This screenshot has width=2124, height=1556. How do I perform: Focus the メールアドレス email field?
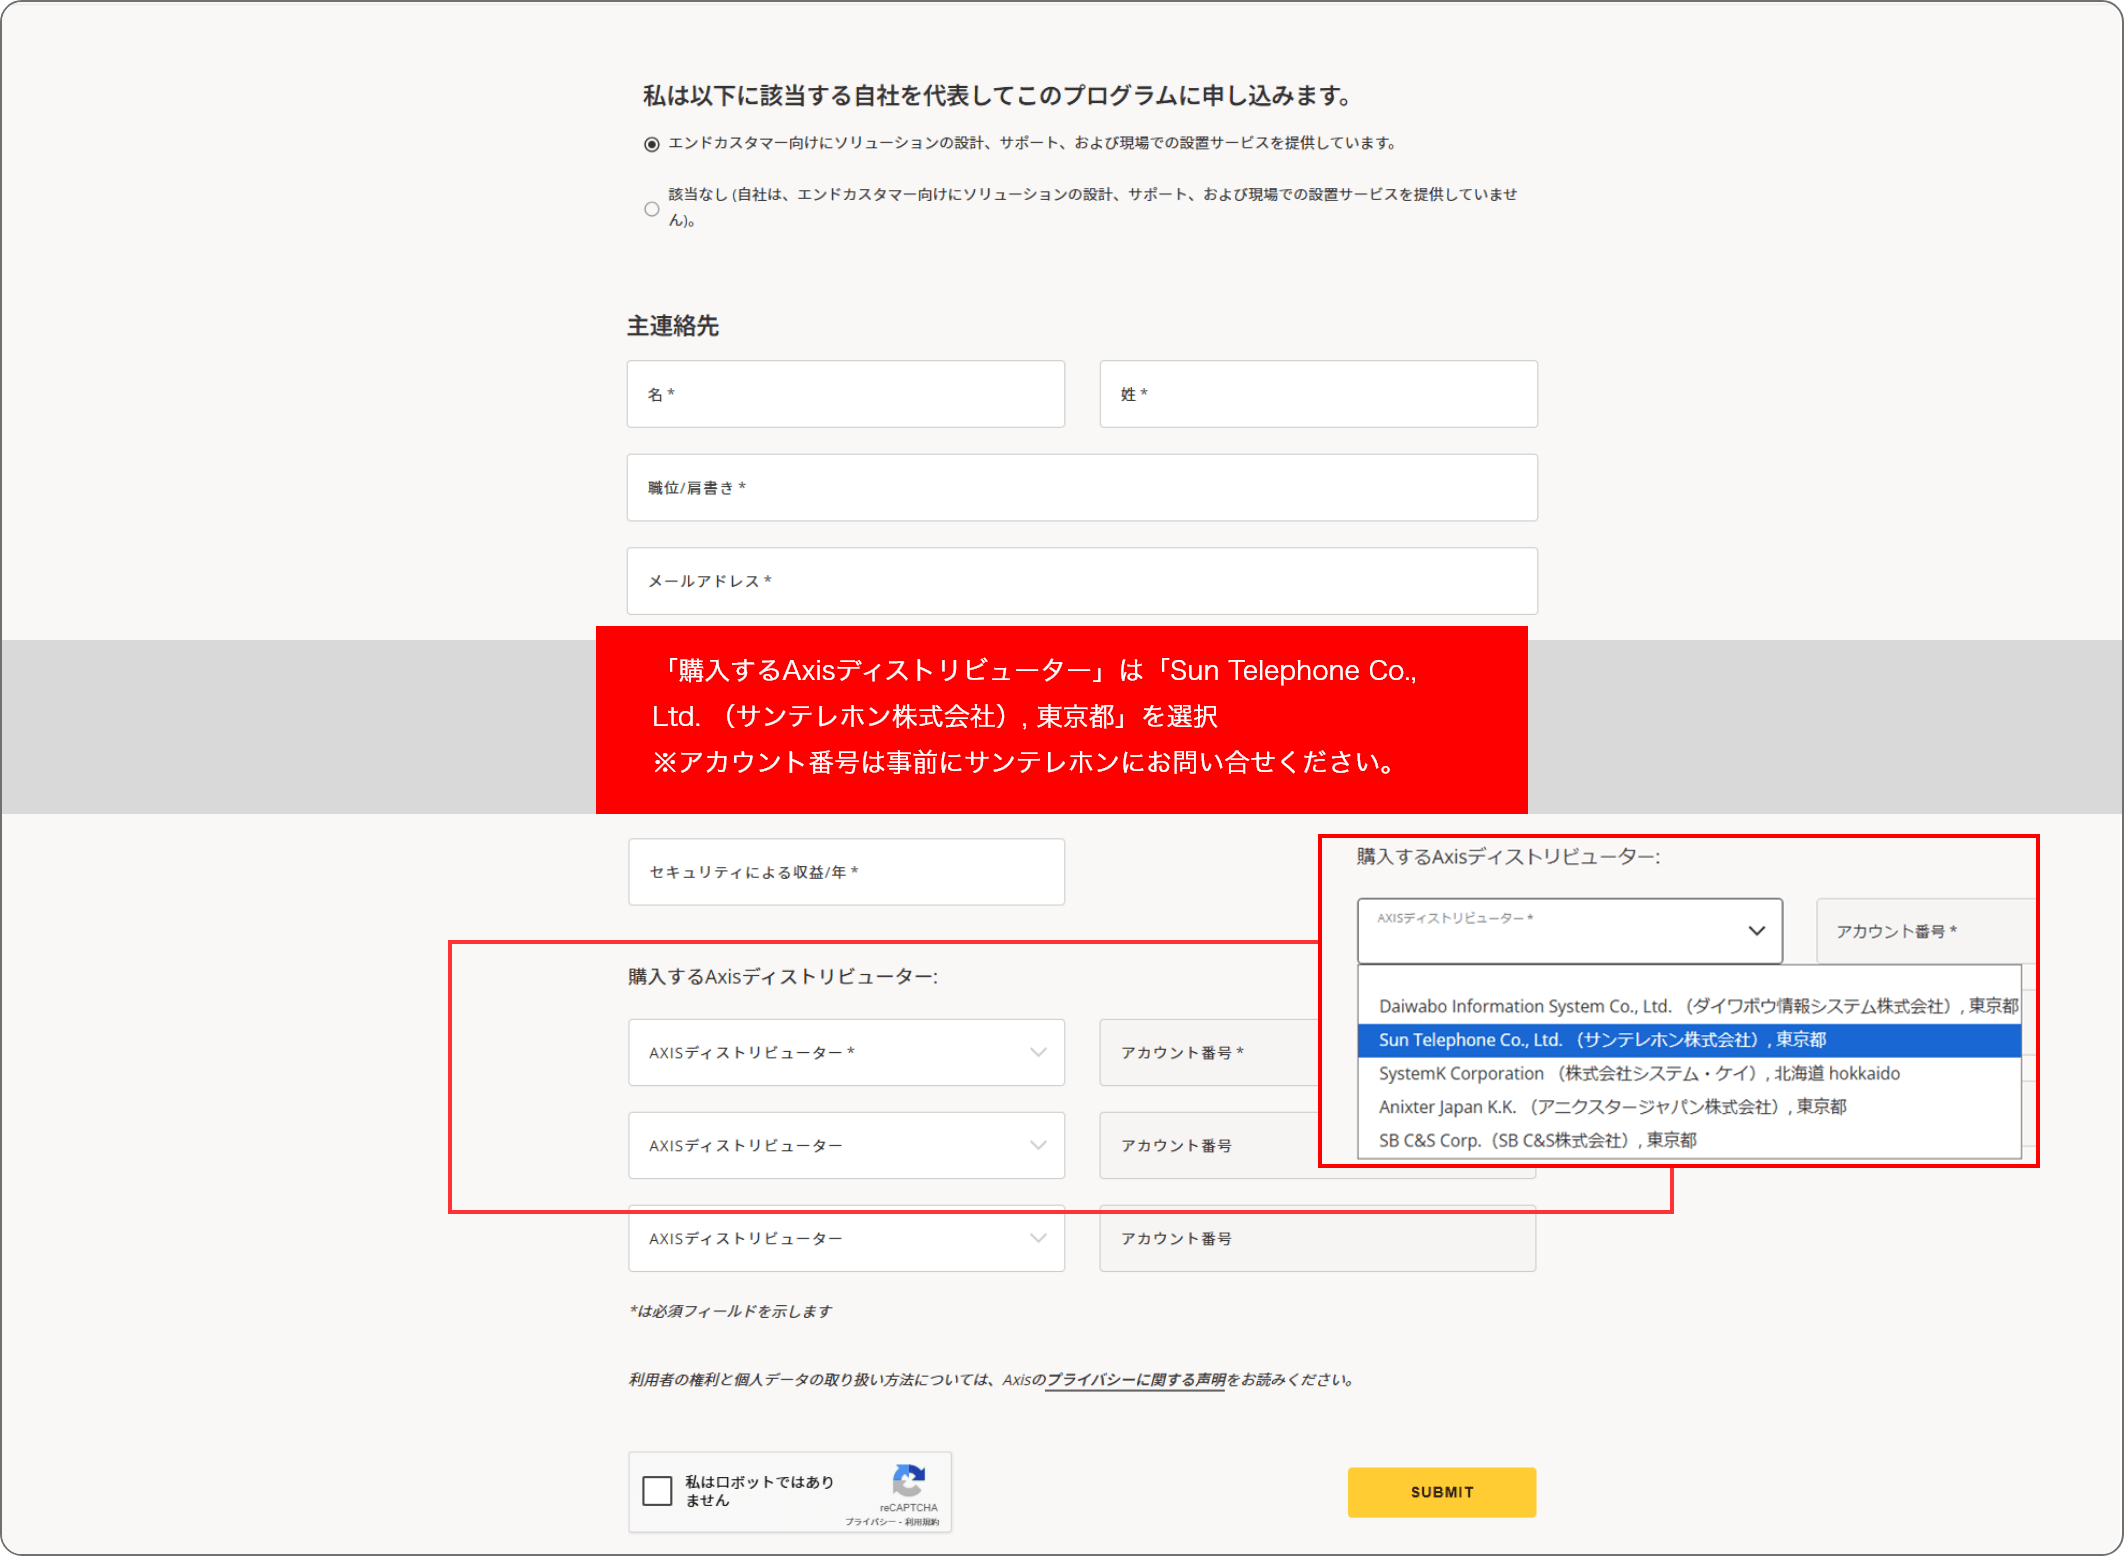(x=1082, y=581)
